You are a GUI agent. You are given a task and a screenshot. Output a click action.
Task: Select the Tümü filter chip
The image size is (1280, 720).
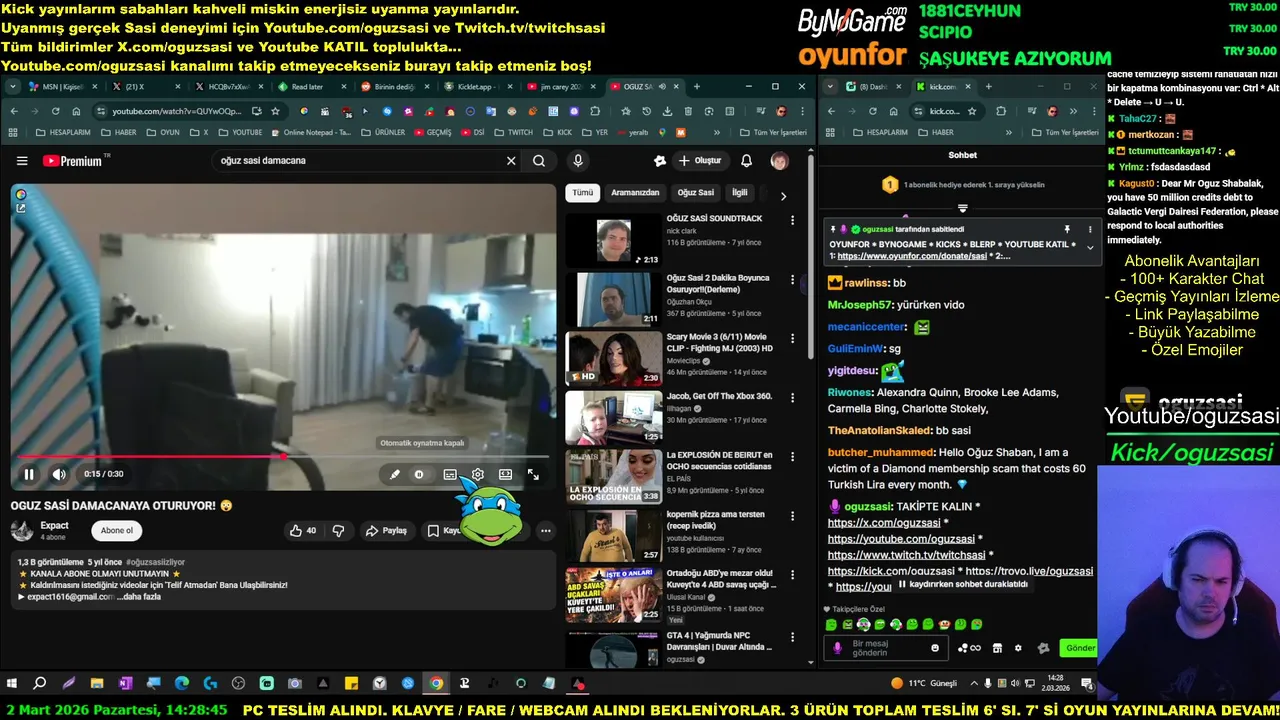click(x=582, y=193)
